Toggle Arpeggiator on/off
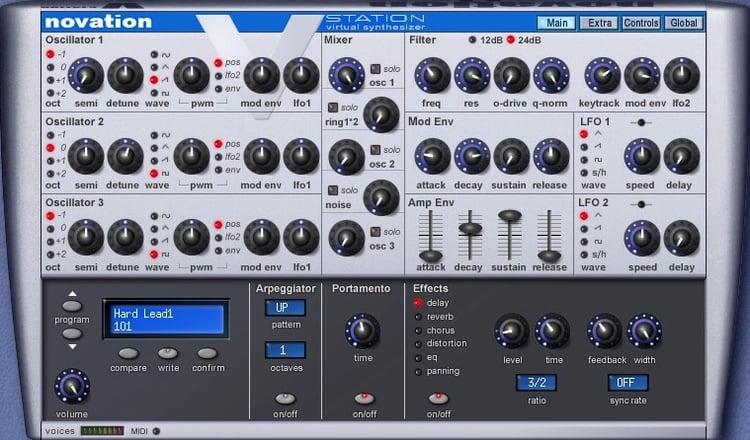Screen dimensions: 750x440 tap(286, 398)
